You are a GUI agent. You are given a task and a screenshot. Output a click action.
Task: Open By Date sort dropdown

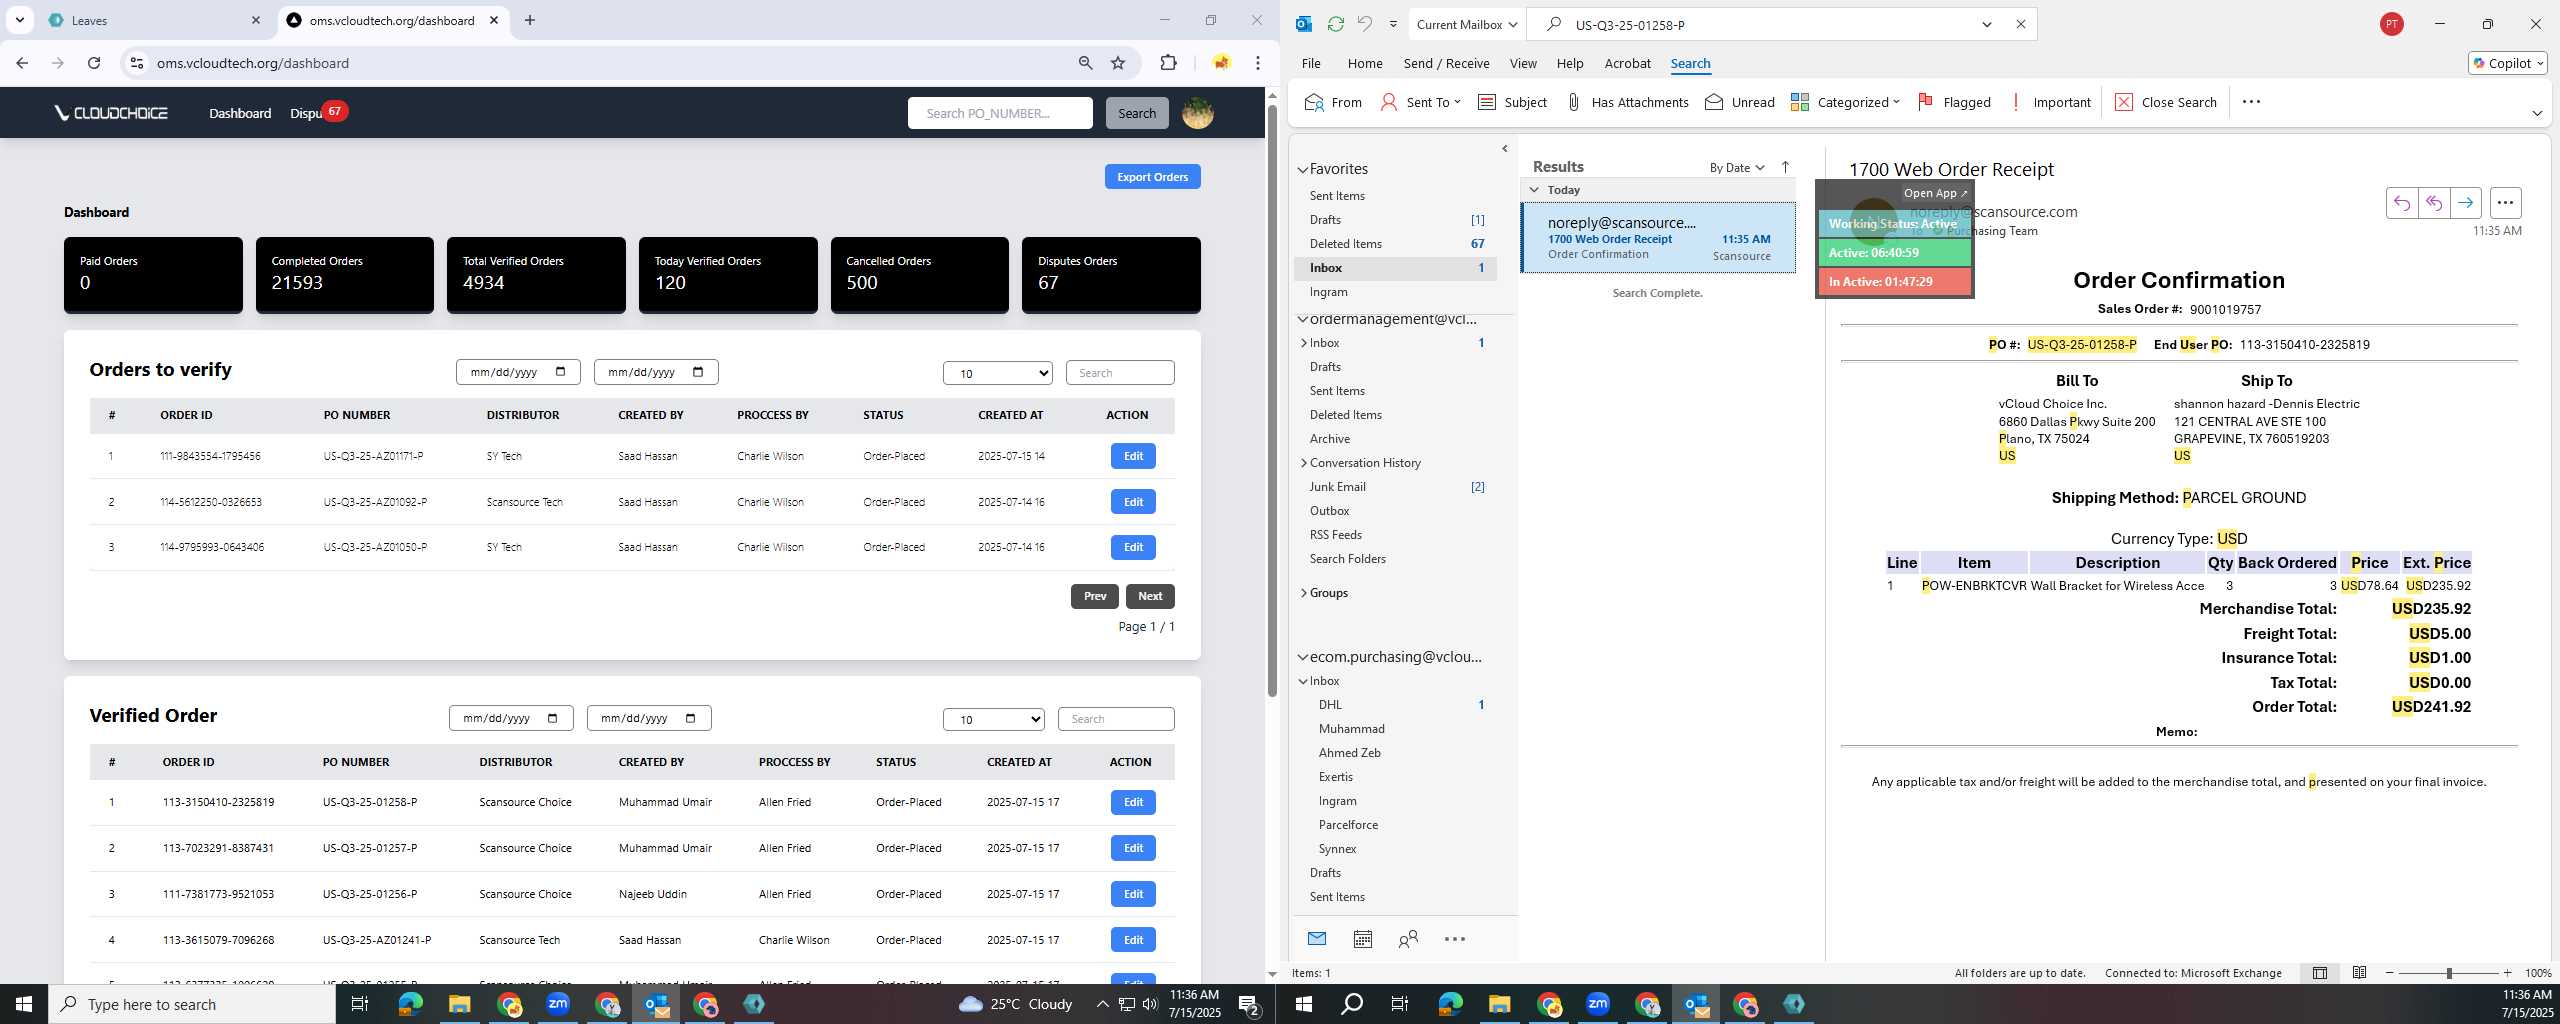[1737, 167]
